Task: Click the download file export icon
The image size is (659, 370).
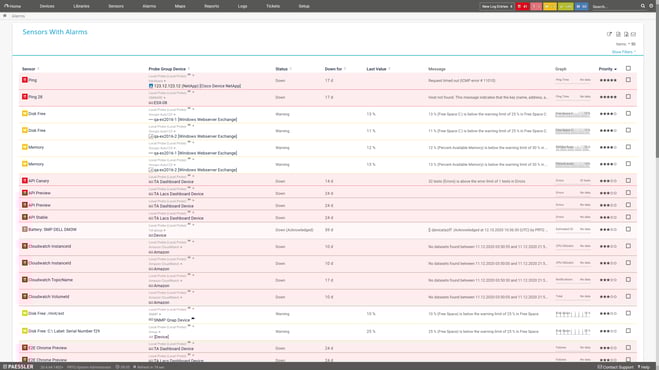Action: coord(626,34)
